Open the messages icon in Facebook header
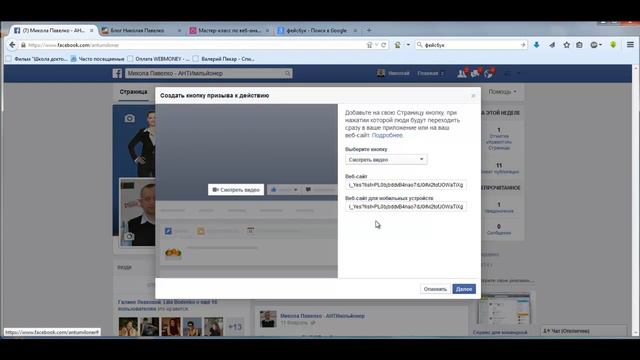The height and width of the screenshot is (360, 640). pos(475,73)
